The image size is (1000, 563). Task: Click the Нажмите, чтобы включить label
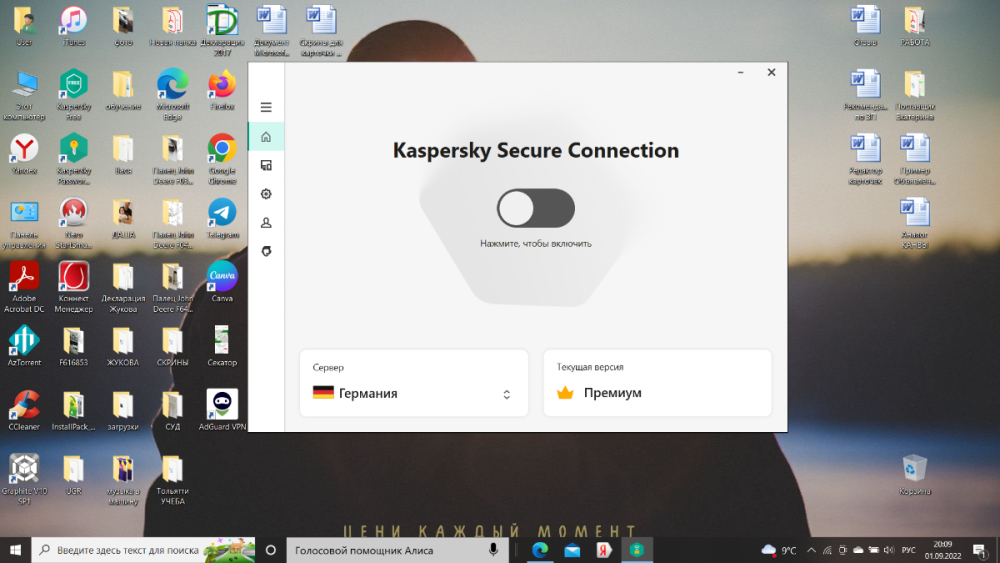click(536, 243)
